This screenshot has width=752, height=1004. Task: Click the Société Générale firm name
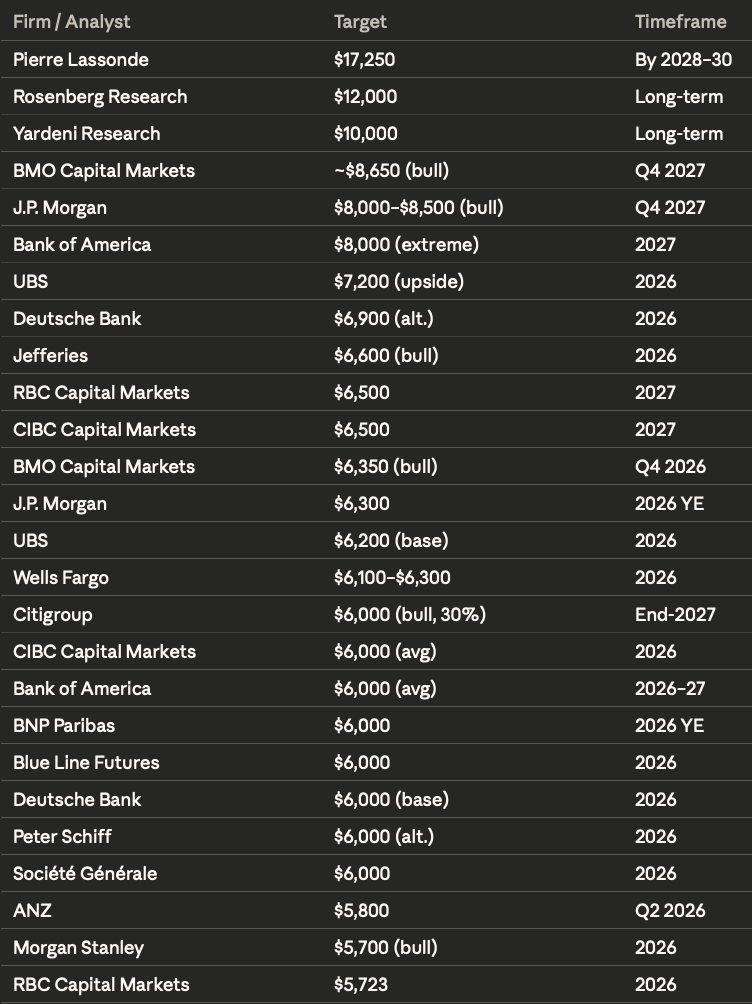click(x=85, y=874)
